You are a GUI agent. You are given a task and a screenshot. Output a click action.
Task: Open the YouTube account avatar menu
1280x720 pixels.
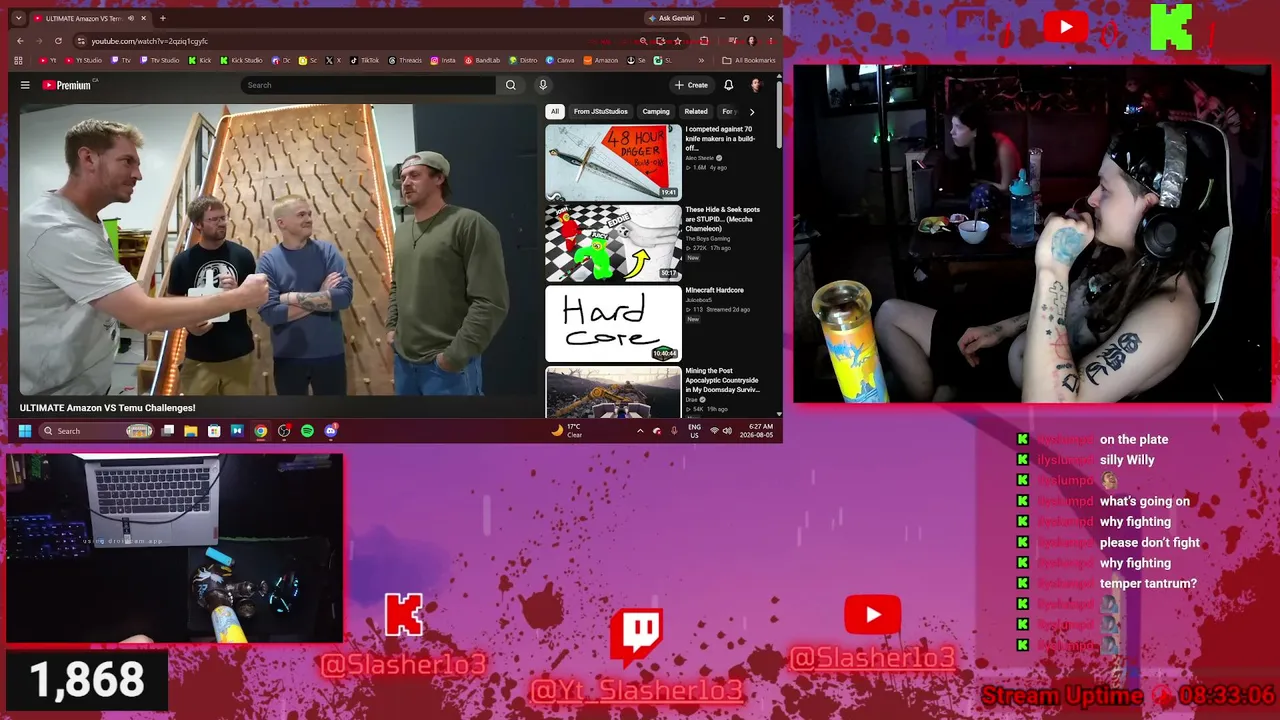tap(756, 85)
